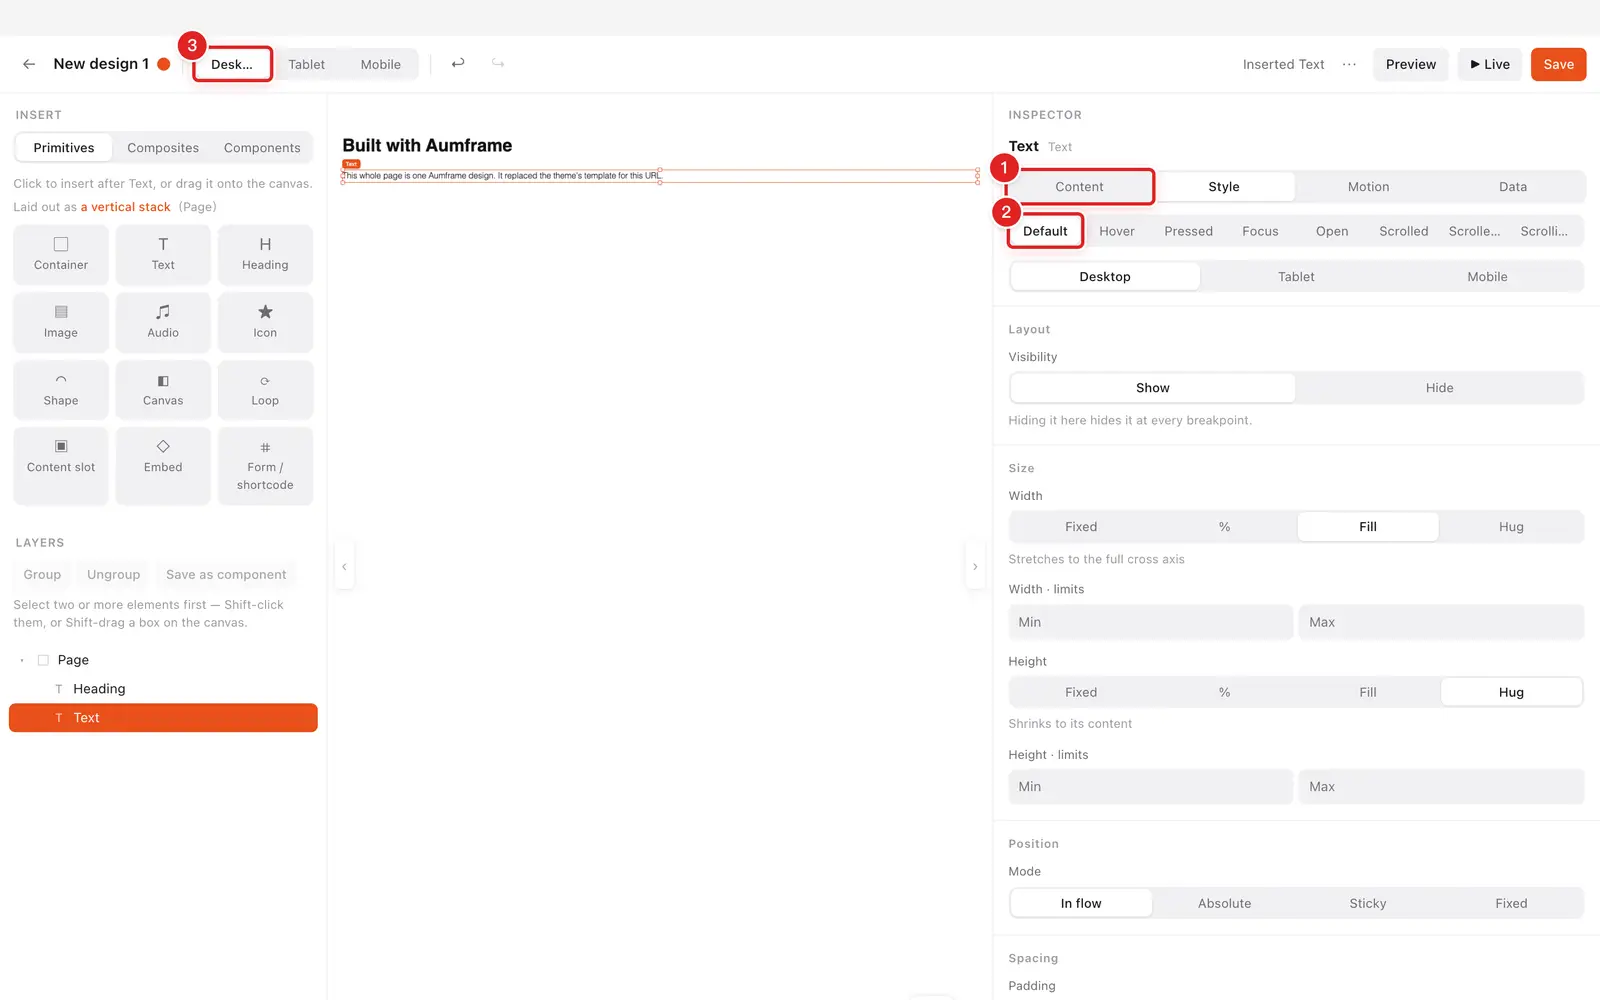This screenshot has height=1000, width=1600.
Task: Collapse the left panel with chevron
Action: (344, 567)
